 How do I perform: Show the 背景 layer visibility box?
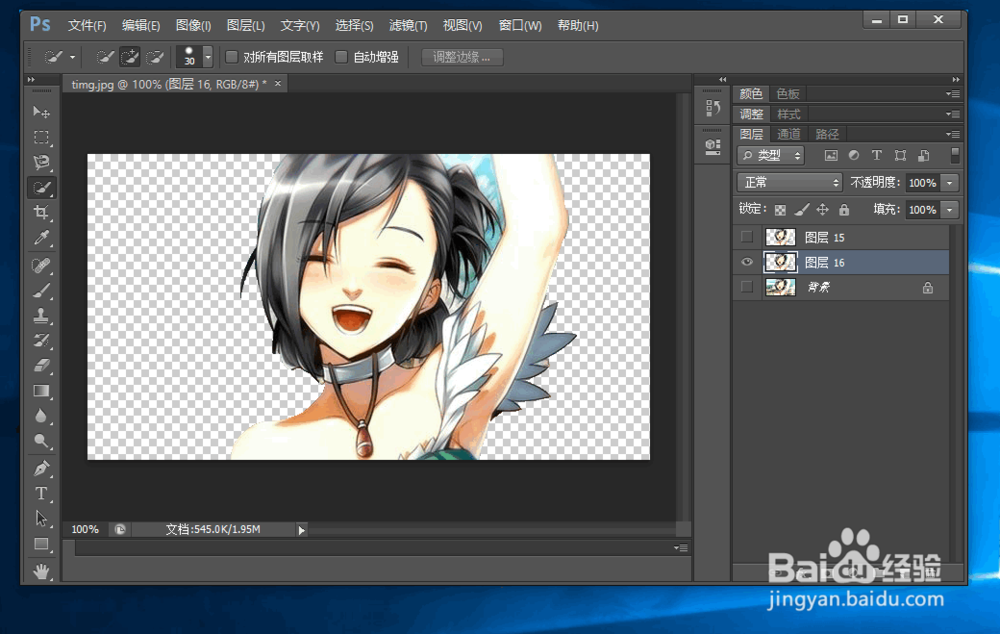click(x=747, y=288)
